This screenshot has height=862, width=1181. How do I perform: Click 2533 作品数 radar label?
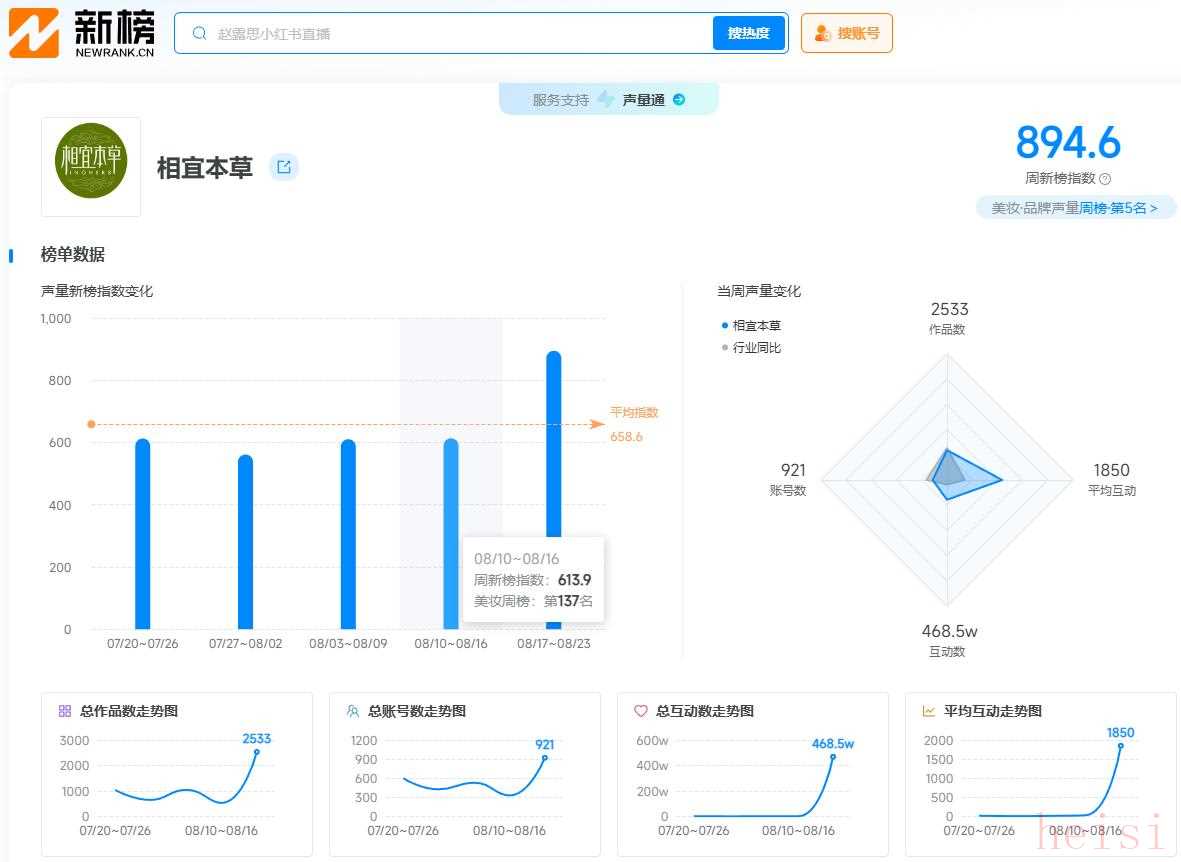tap(948, 318)
